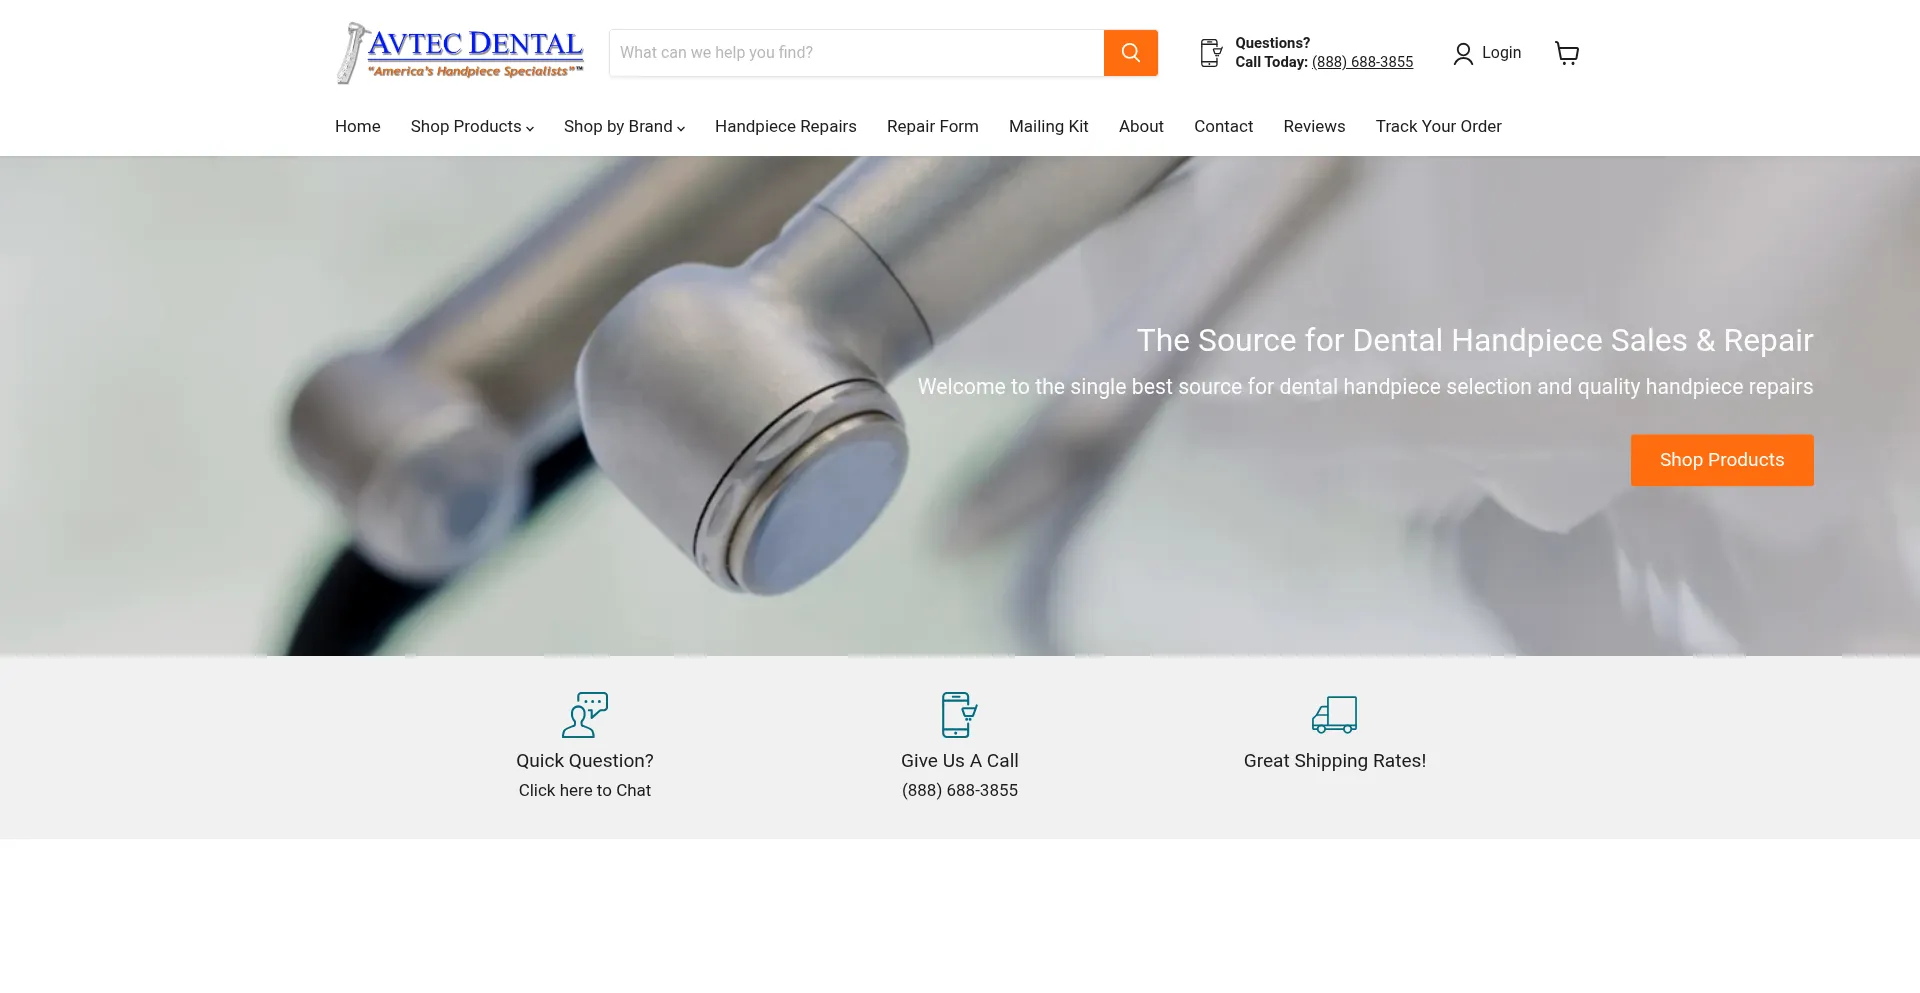Viewport: 1920px width, 993px height.
Task: Click the Avtec Dental logo
Action: click(460, 53)
